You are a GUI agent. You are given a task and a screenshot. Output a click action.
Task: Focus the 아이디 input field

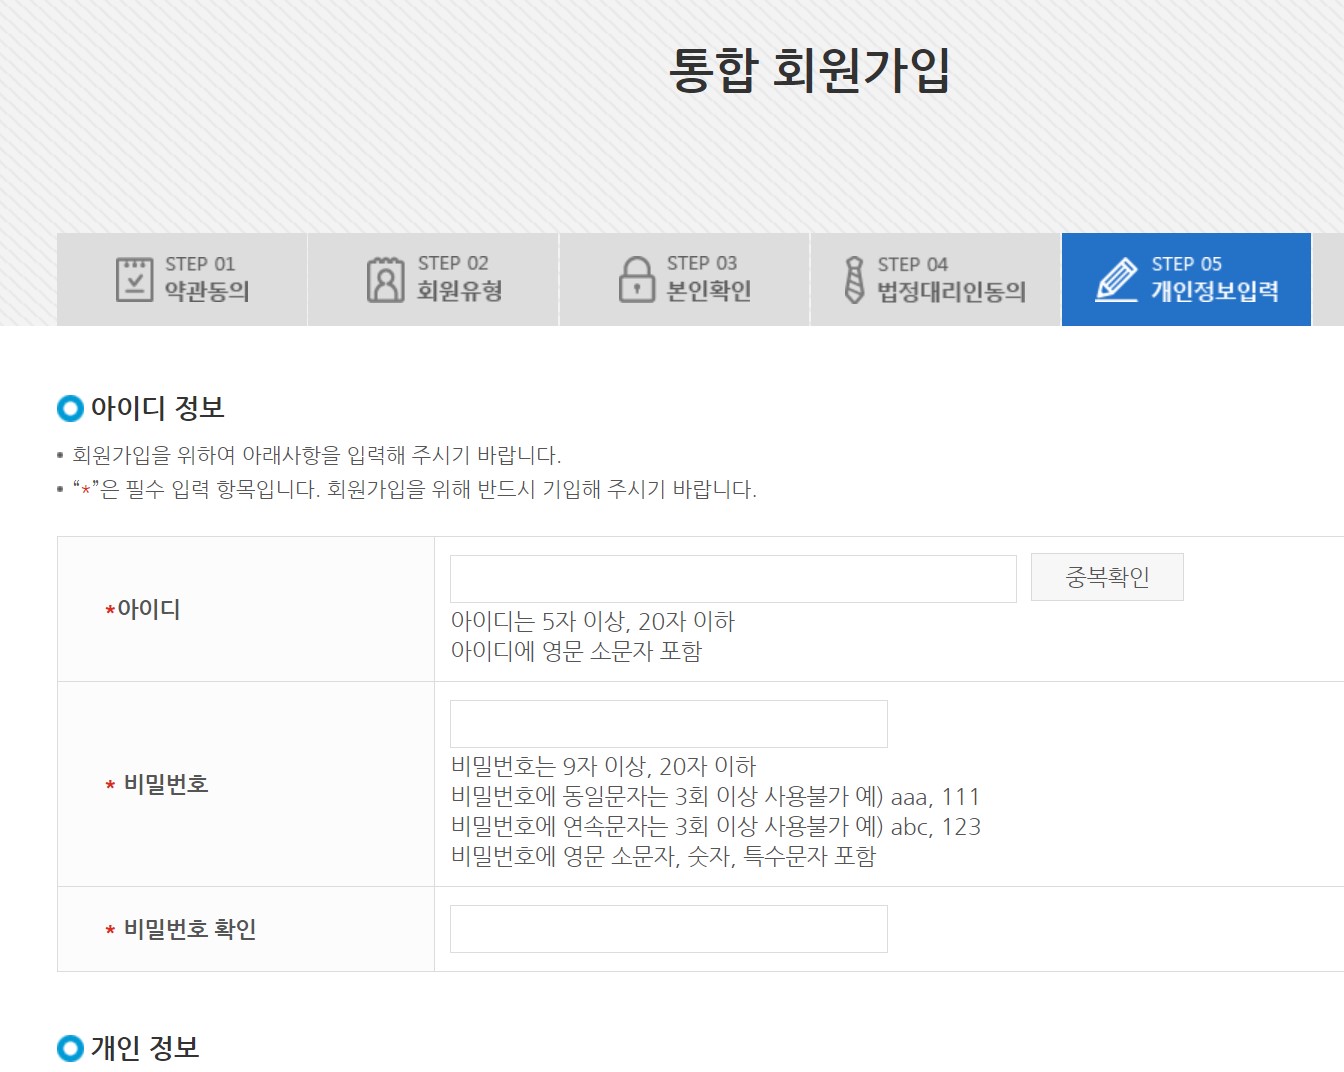[x=733, y=579]
